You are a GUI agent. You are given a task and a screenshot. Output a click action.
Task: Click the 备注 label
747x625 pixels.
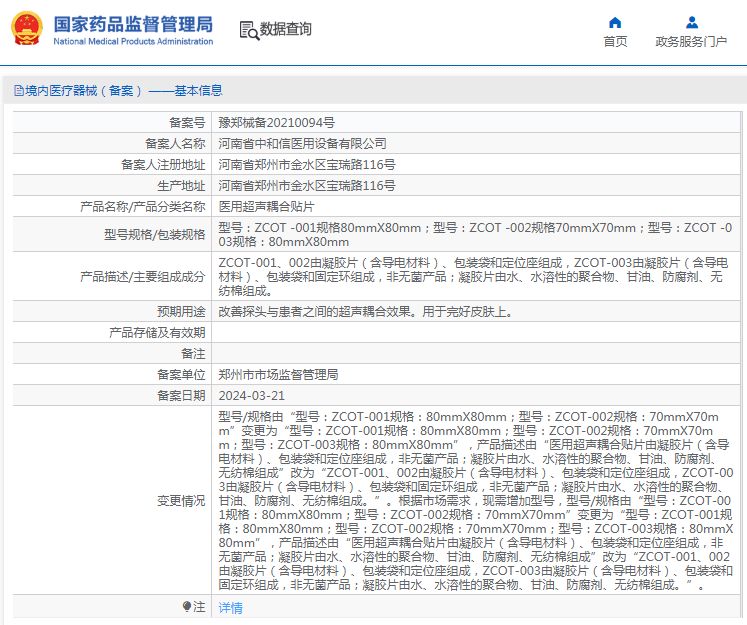193,353
